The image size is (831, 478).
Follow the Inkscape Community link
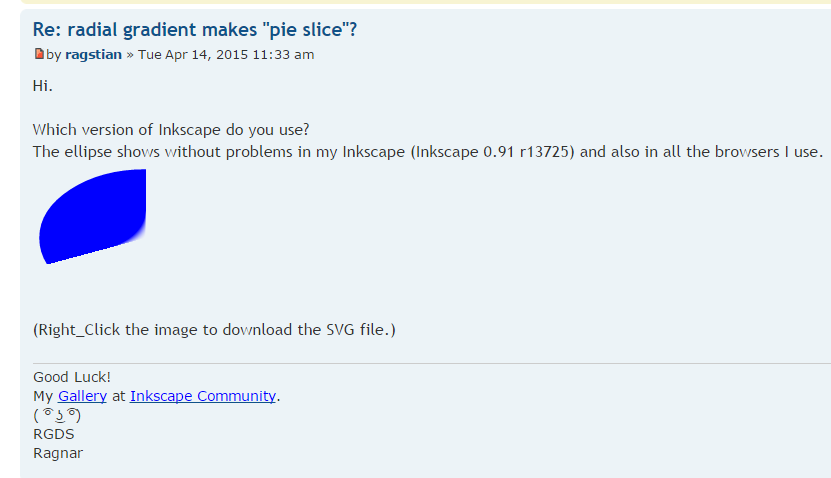click(x=203, y=396)
